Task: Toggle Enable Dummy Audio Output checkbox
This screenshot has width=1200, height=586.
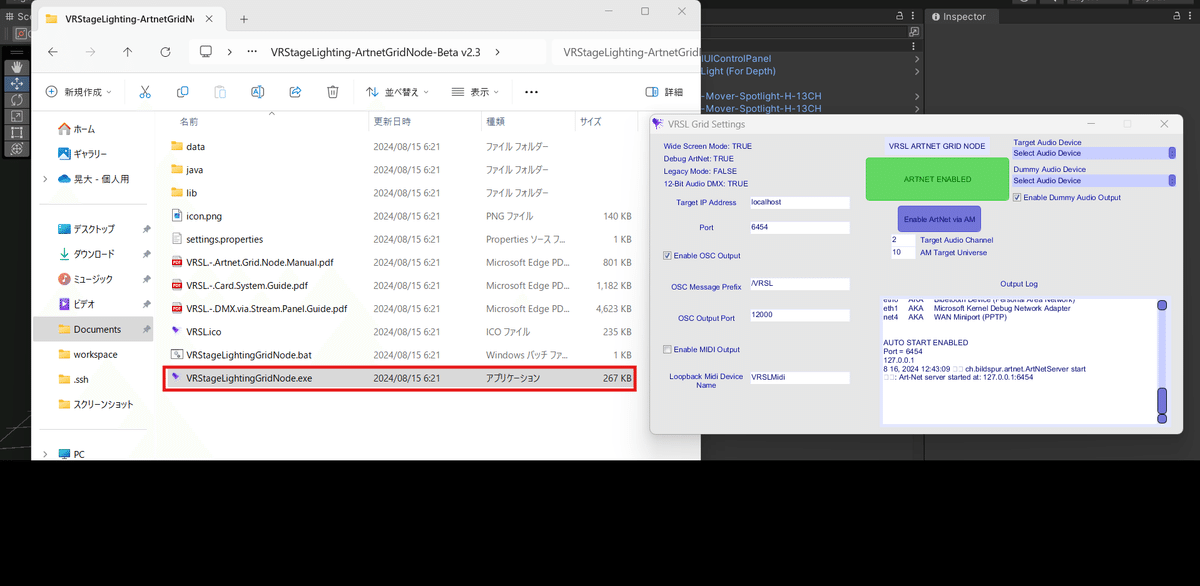Action: pyautogui.click(x=1017, y=198)
